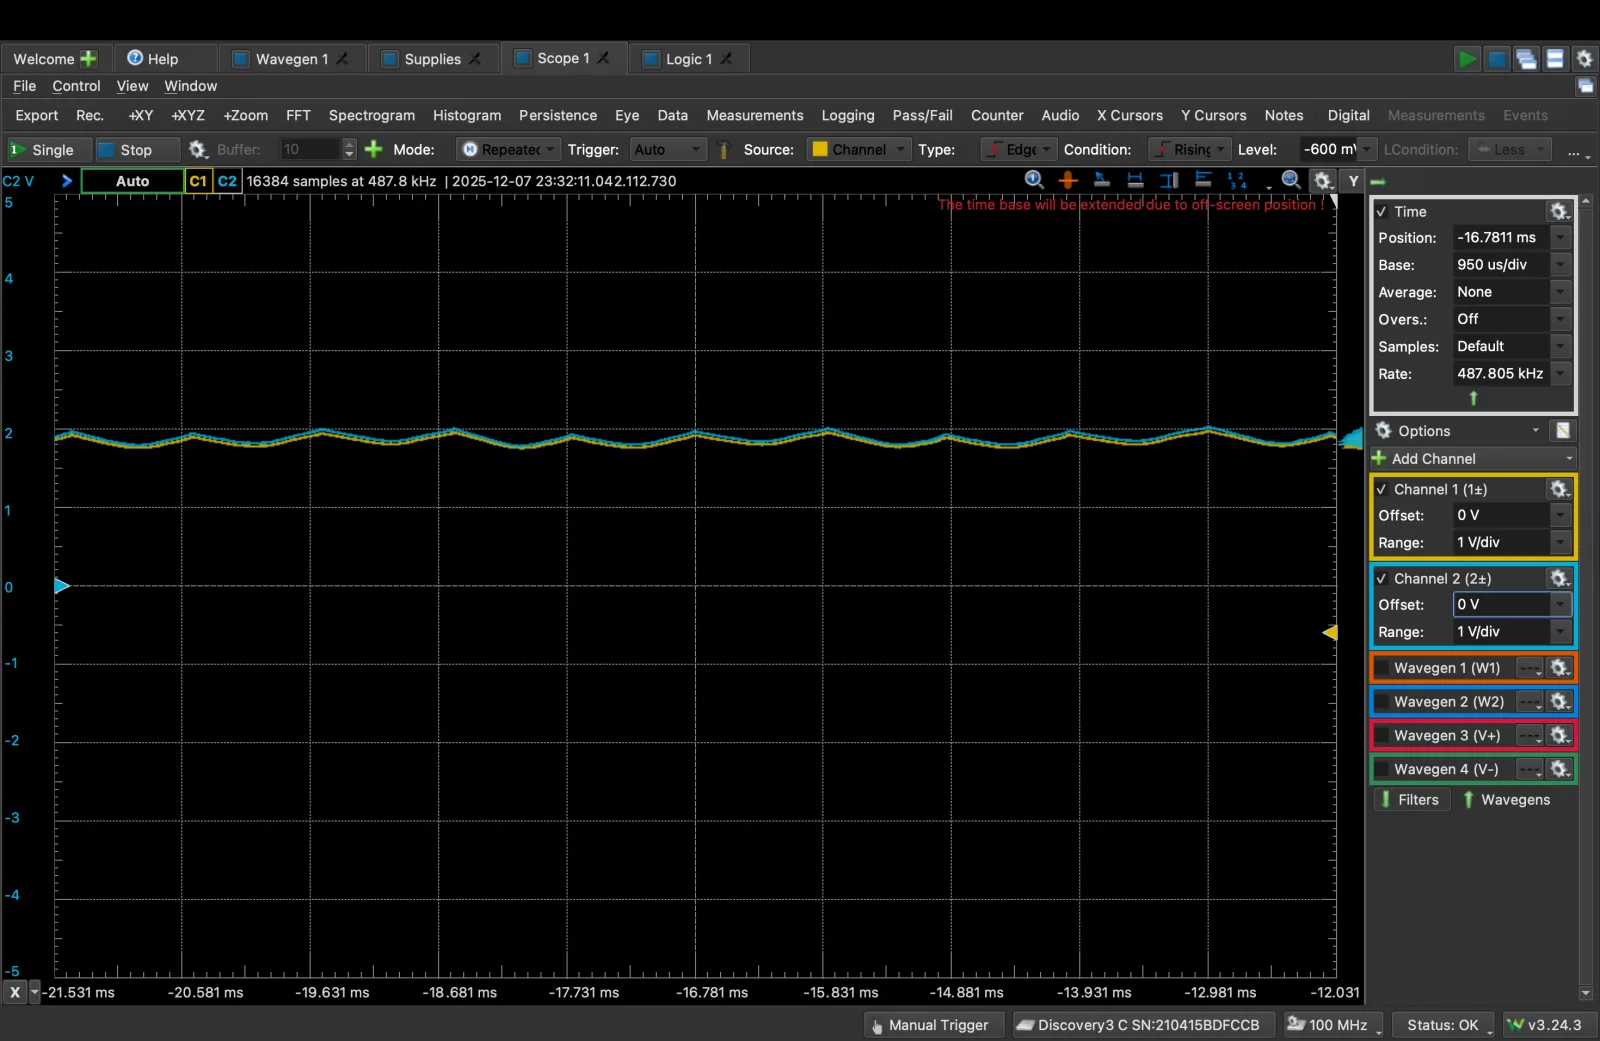This screenshot has width=1600, height=1041.
Task: Open the acquisition Mode dropdown
Action: (x=508, y=149)
